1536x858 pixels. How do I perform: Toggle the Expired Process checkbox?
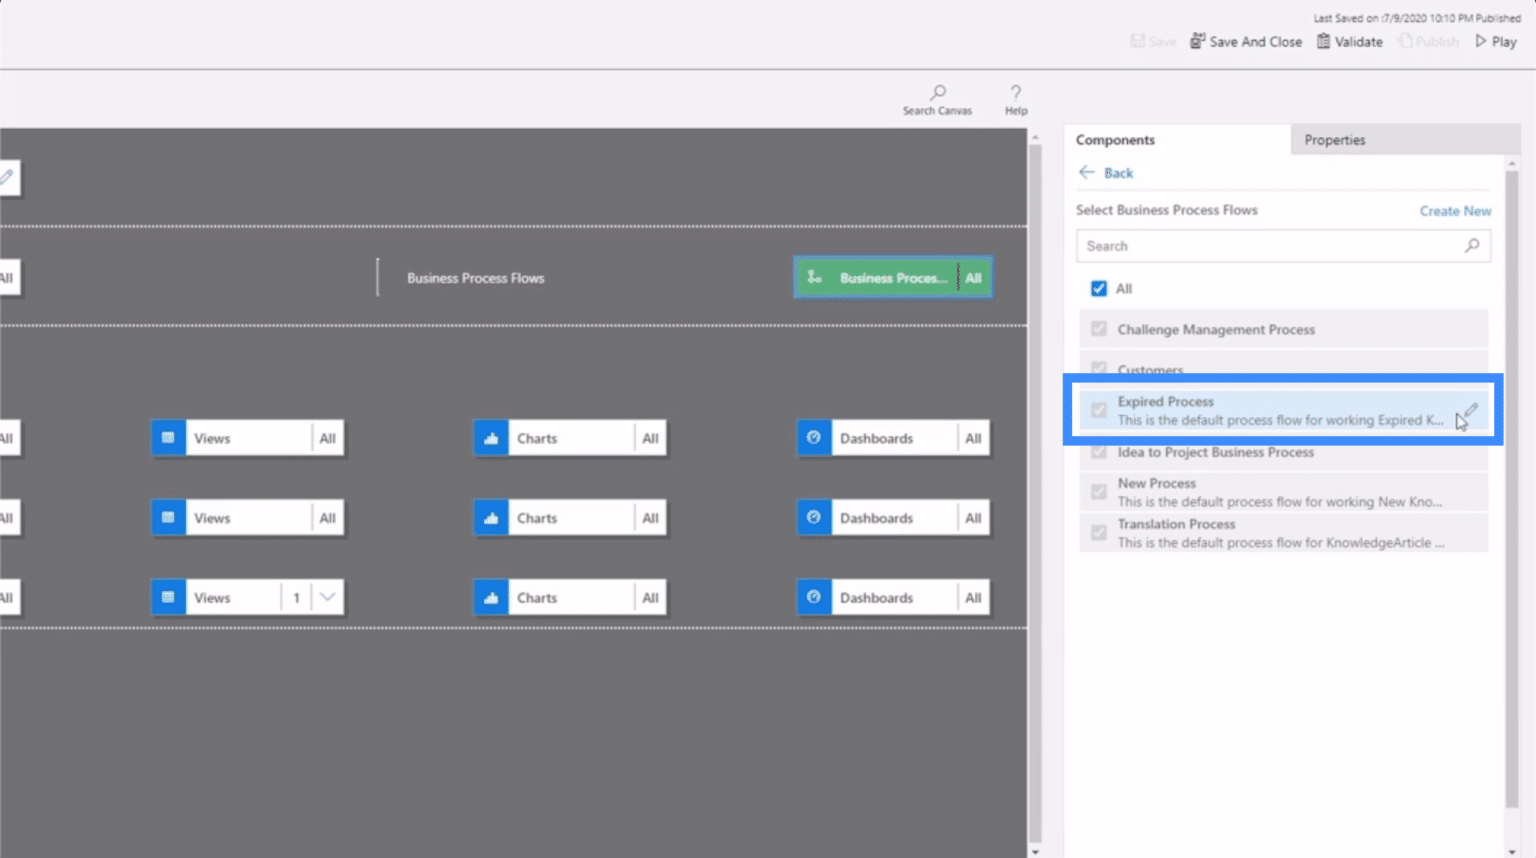point(1099,410)
